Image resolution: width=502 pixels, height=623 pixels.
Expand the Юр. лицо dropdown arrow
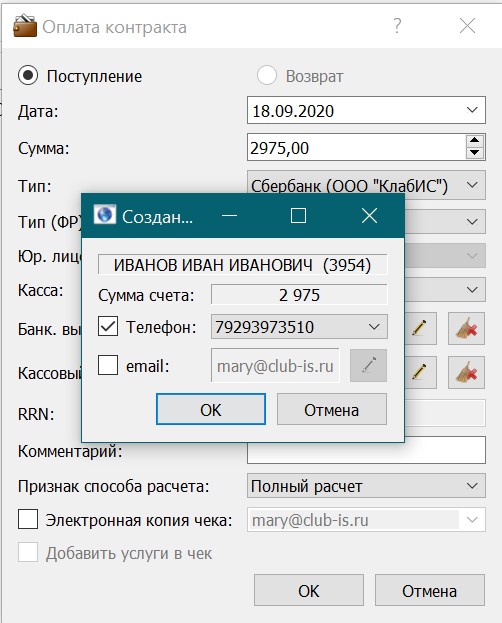click(472, 255)
